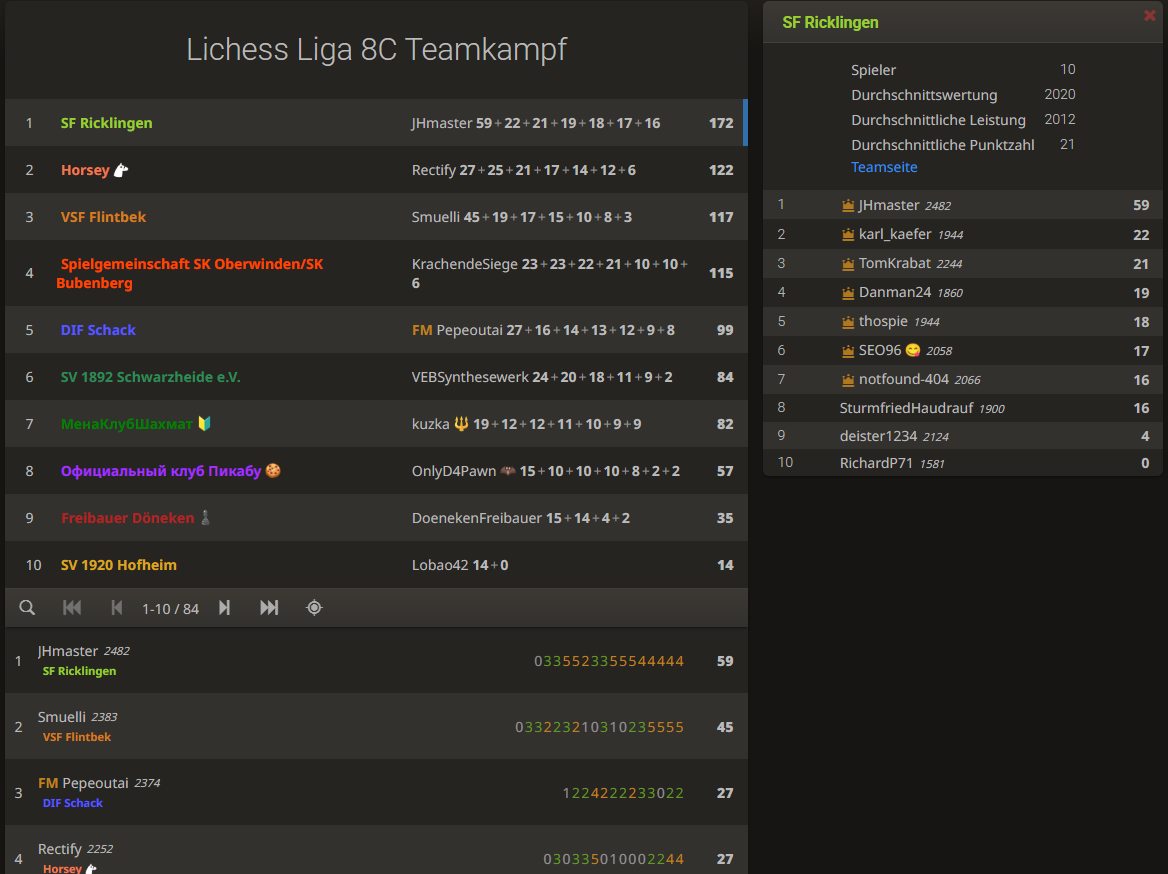Open the player search magnifier icon
The image size is (1168, 874).
(27, 607)
